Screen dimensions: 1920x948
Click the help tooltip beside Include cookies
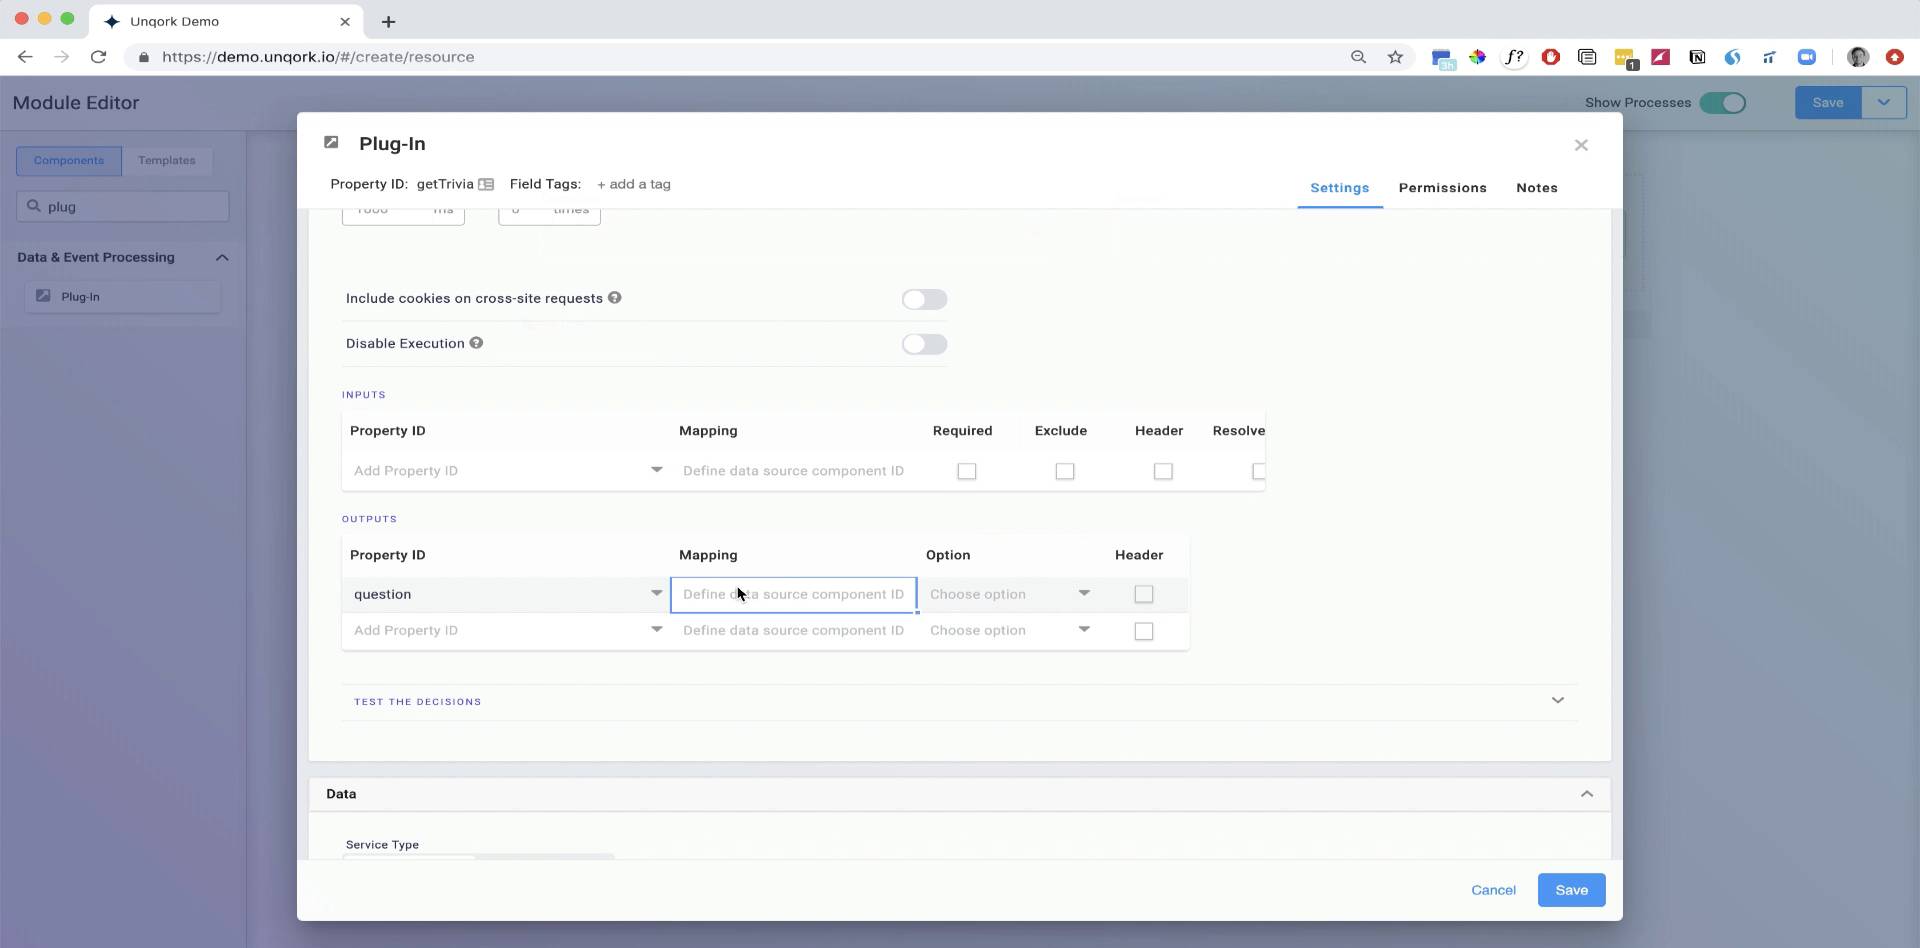(x=615, y=297)
